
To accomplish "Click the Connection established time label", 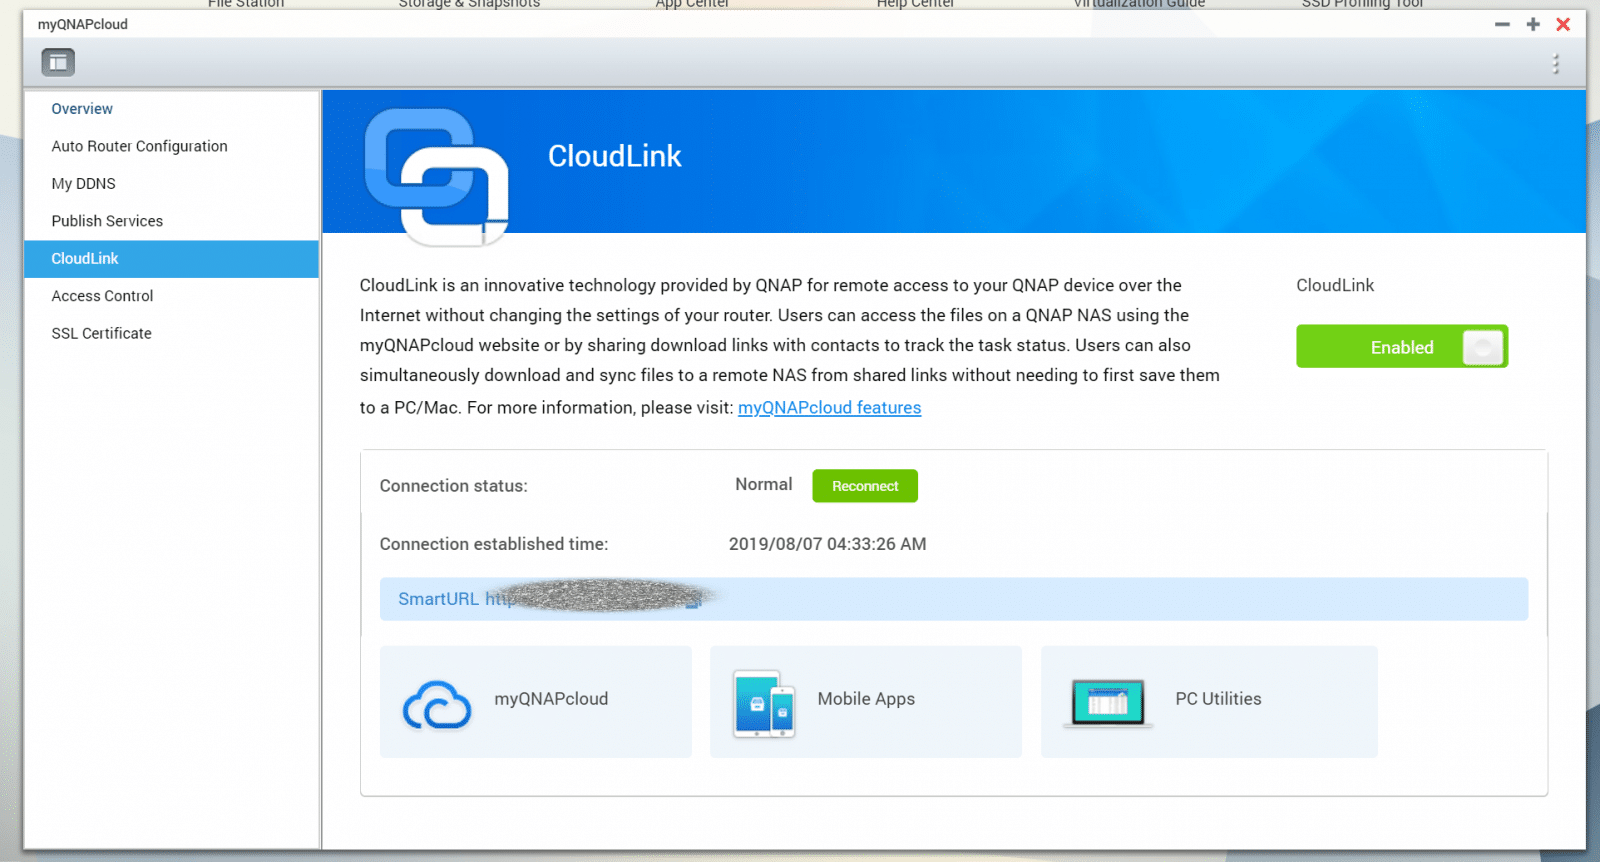I will click(494, 544).
